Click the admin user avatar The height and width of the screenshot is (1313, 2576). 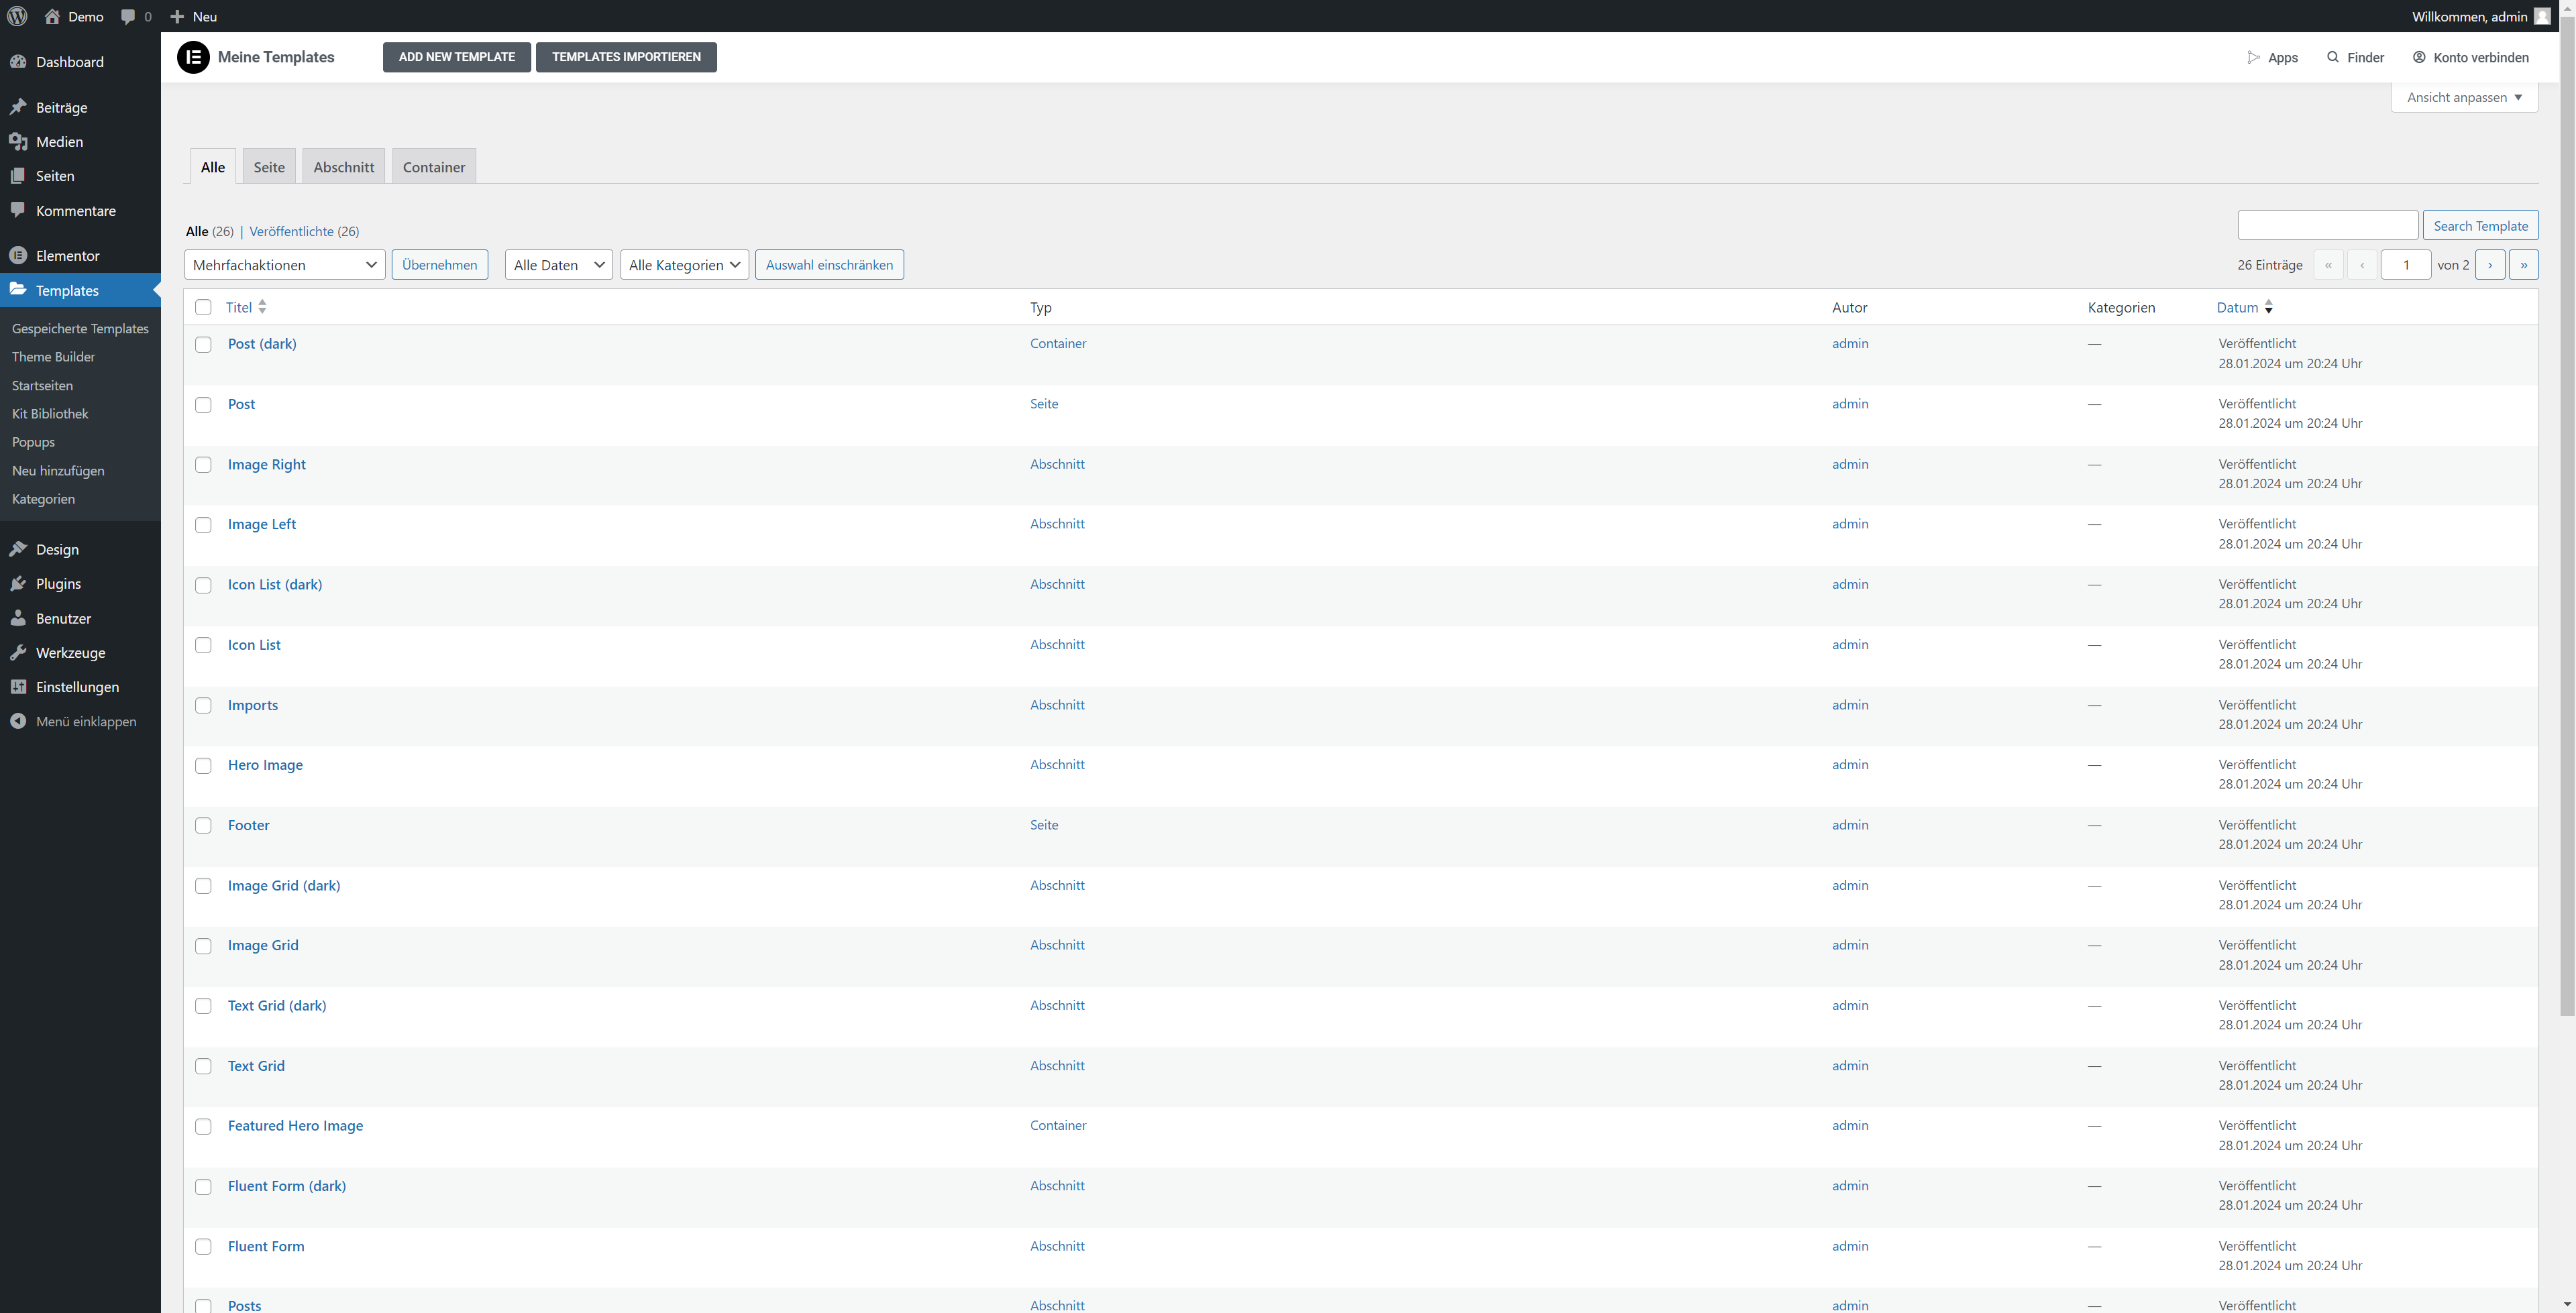pos(2542,16)
